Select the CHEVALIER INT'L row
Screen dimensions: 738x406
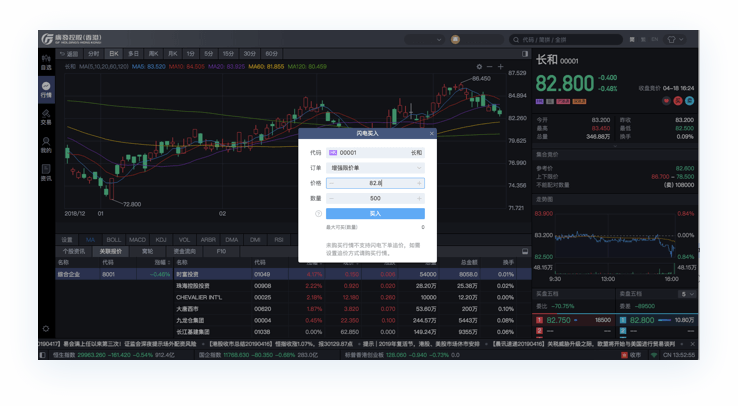click(353, 297)
